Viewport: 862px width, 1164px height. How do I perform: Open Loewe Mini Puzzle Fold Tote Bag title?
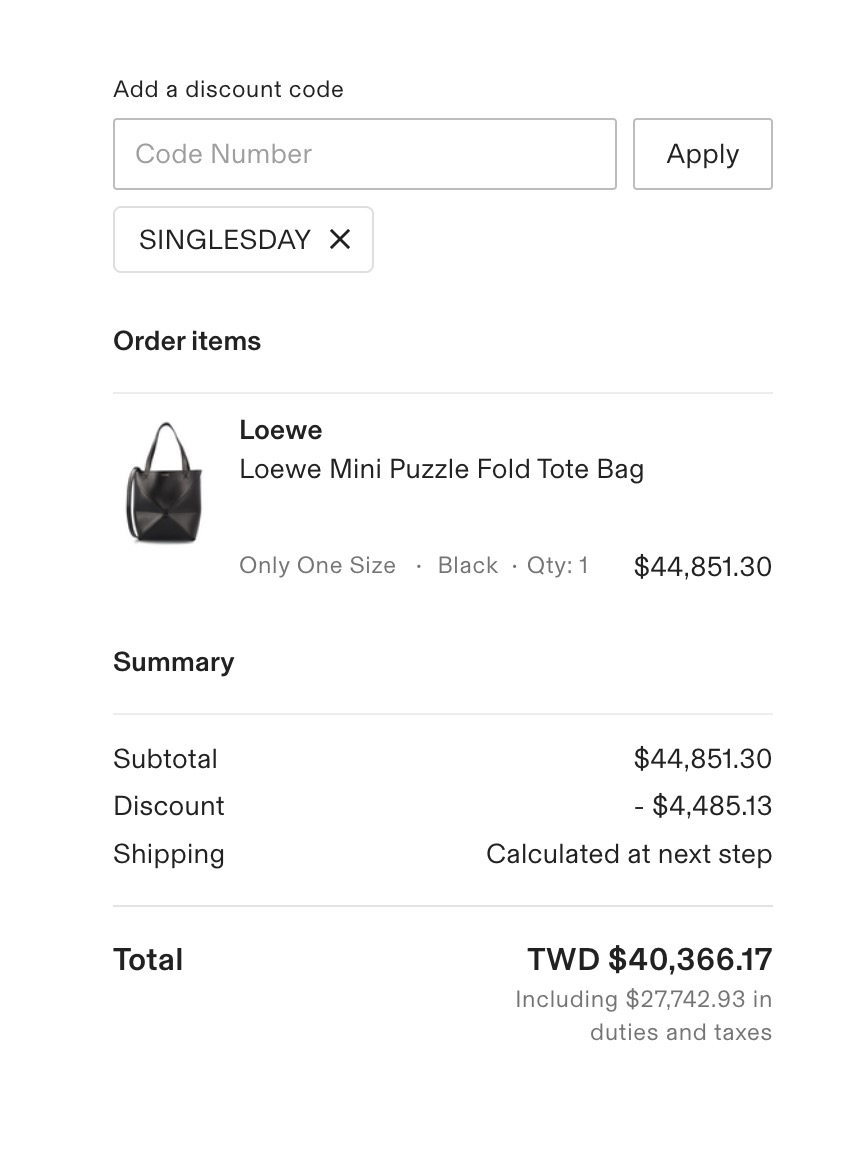click(441, 469)
